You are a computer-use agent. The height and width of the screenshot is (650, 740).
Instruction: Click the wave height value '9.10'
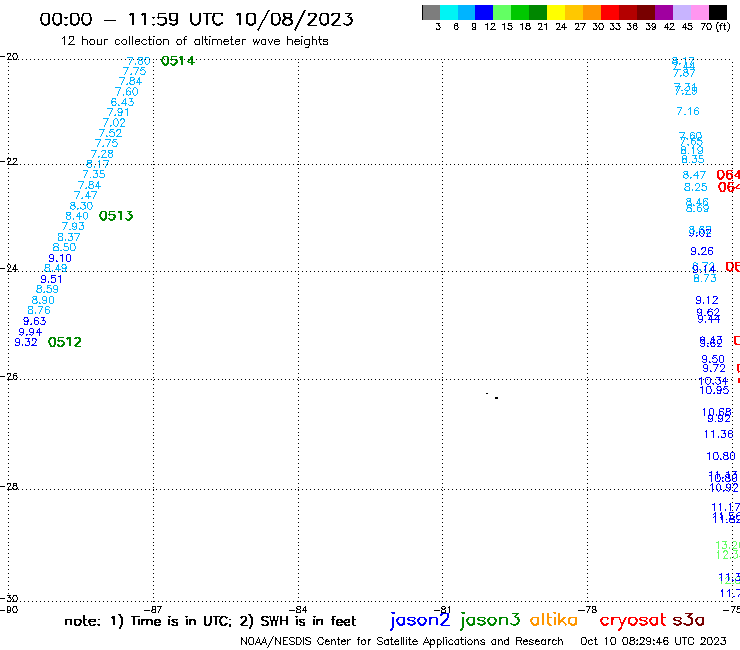tap(60, 259)
